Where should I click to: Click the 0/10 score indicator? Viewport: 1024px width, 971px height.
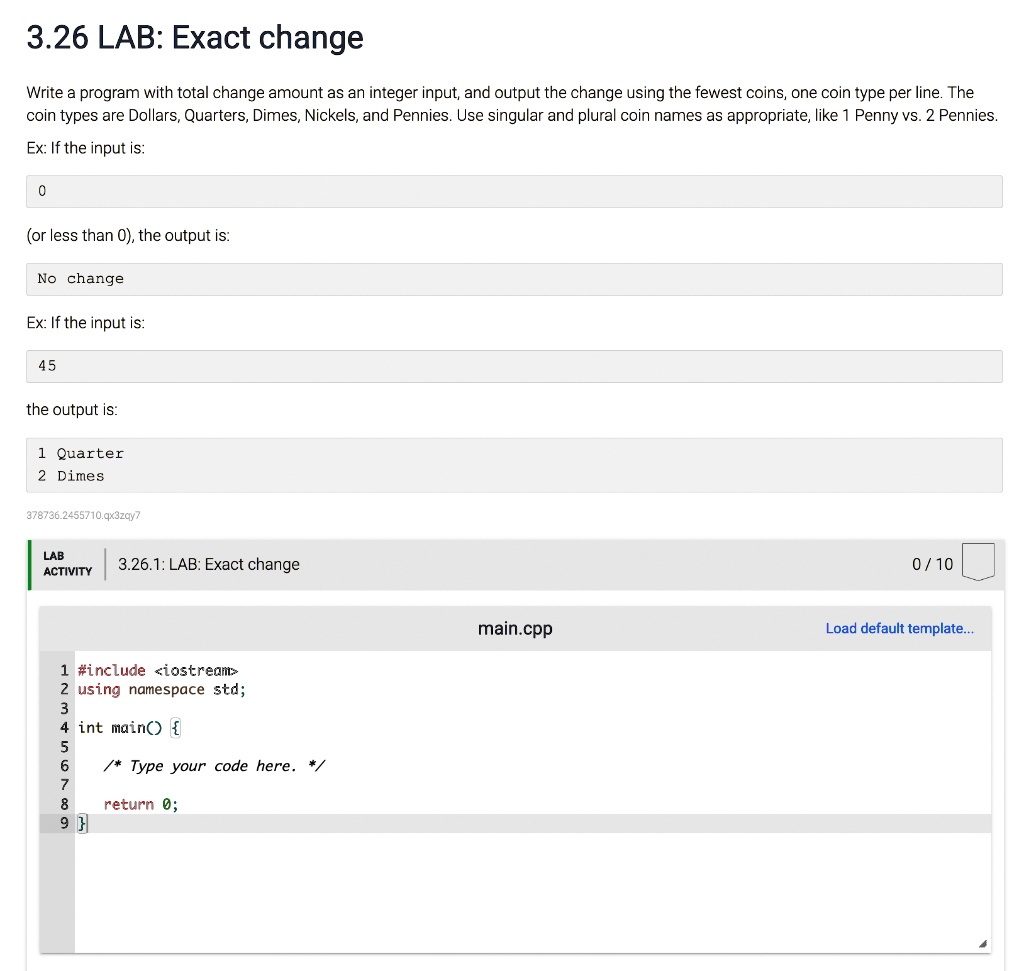(x=931, y=564)
